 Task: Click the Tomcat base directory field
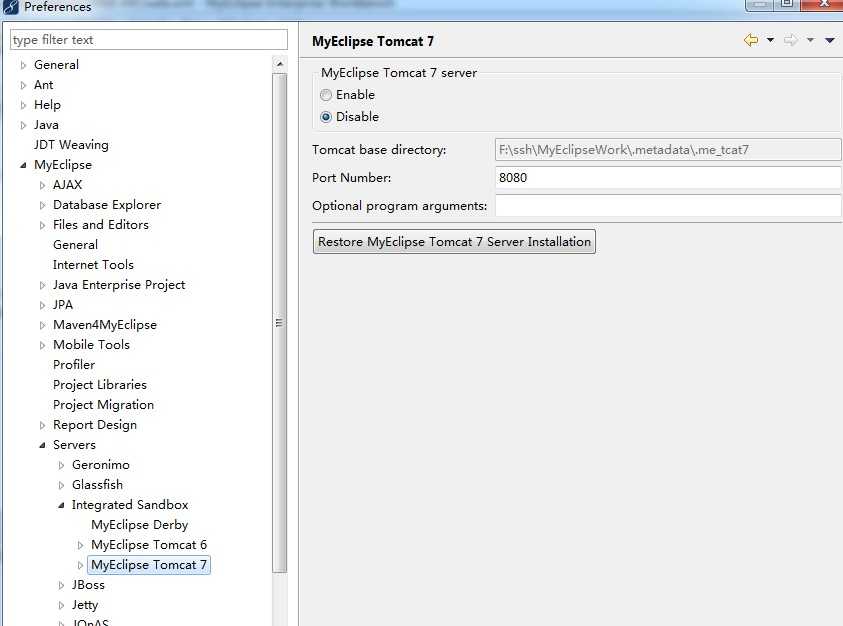pos(668,150)
